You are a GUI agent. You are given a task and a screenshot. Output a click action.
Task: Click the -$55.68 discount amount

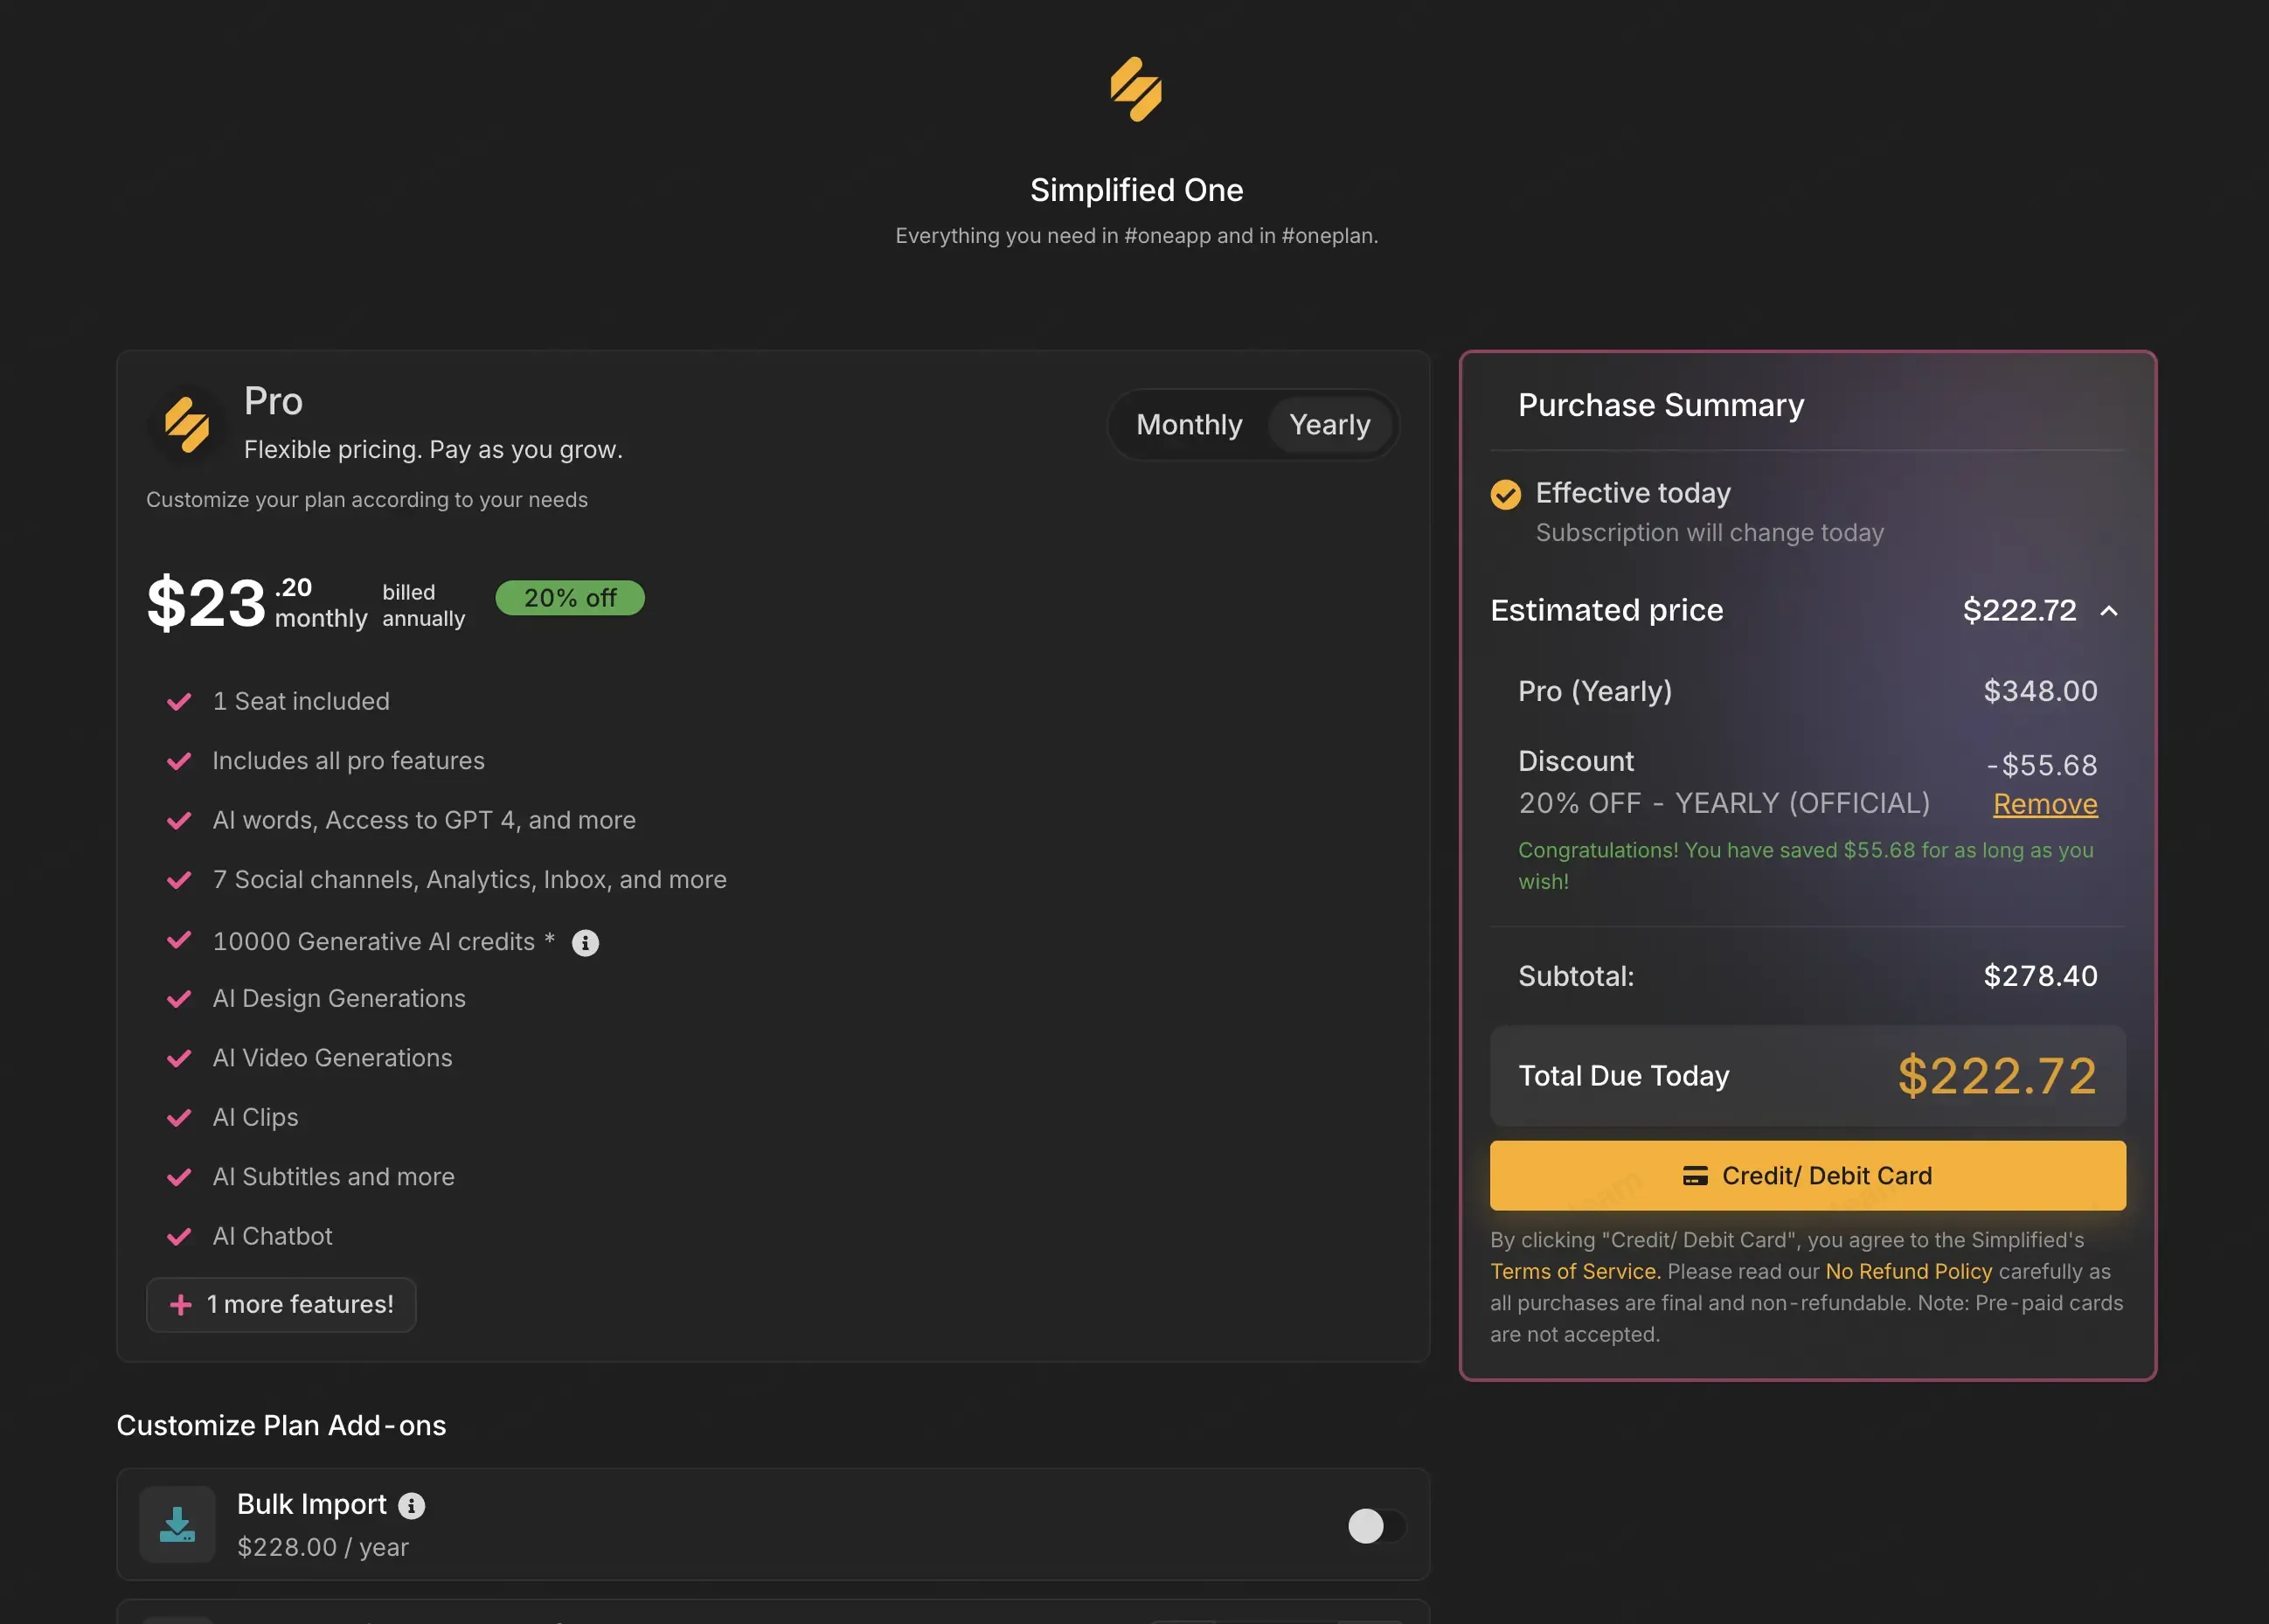(2042, 765)
